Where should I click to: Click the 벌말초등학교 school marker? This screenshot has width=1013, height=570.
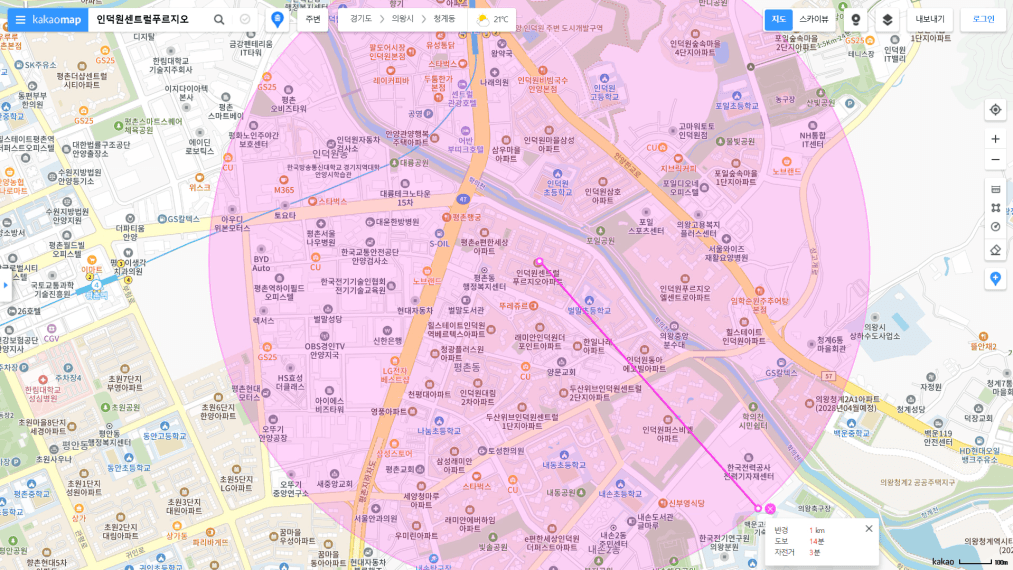(x=589, y=301)
